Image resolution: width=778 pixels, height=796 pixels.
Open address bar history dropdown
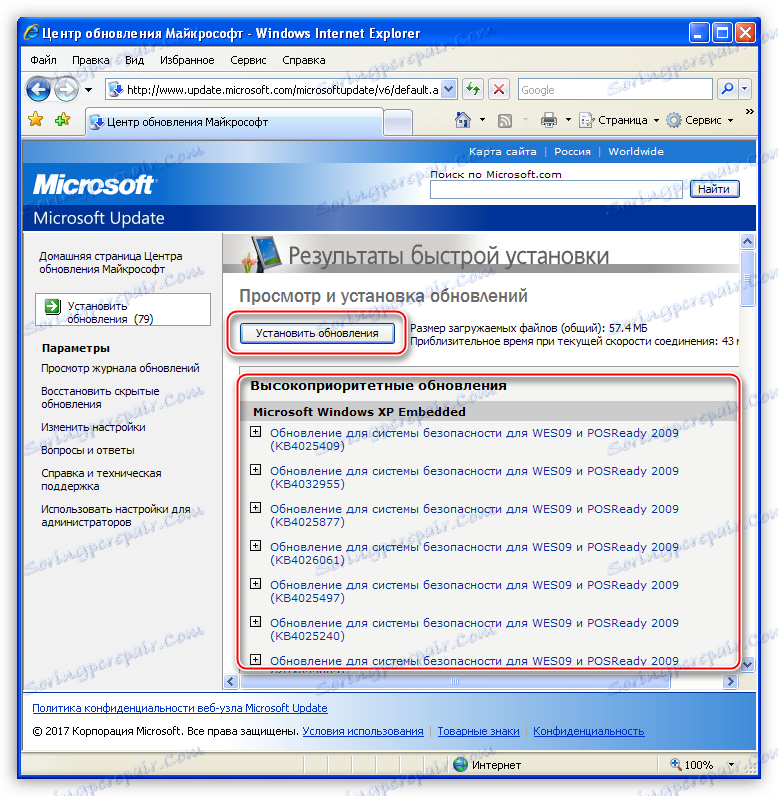point(449,90)
